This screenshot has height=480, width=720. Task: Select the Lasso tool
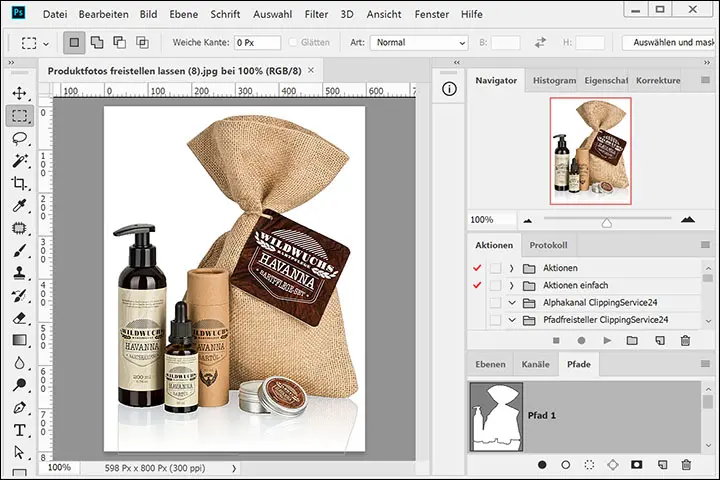click(x=19, y=138)
